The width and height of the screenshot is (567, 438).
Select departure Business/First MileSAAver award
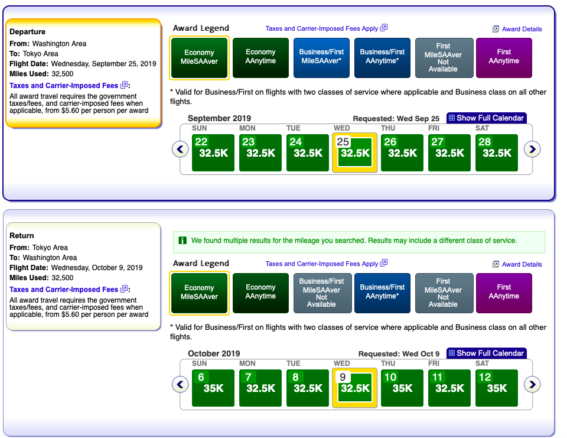pyautogui.click(x=321, y=58)
